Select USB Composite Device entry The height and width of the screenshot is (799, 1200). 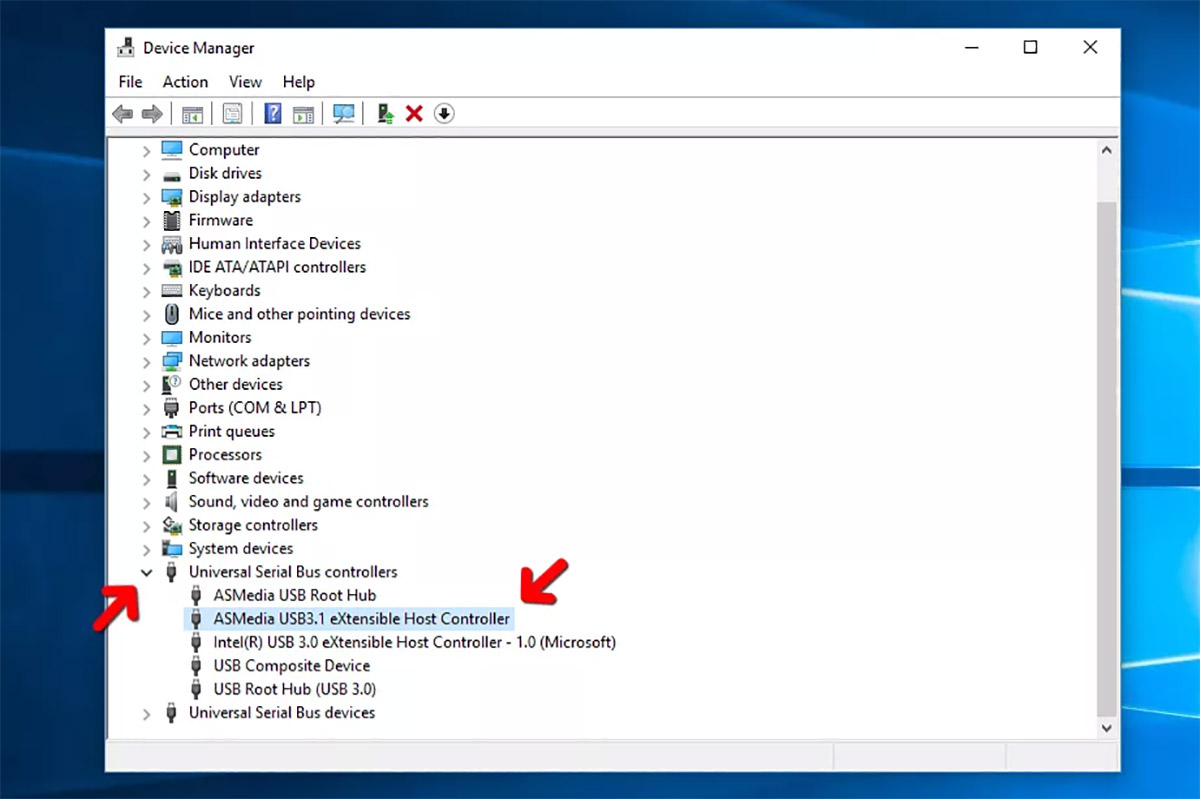[291, 666]
